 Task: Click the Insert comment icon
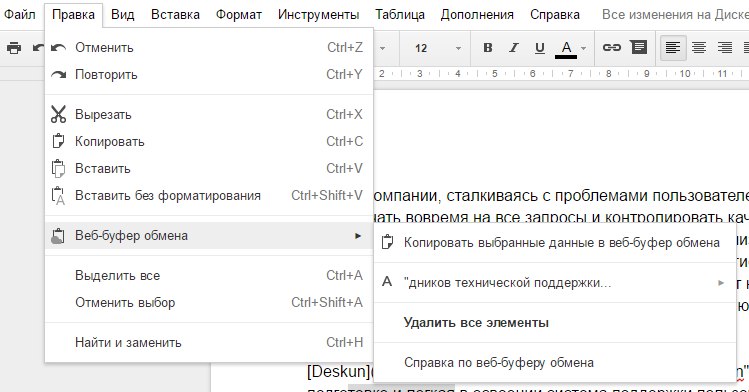638,47
